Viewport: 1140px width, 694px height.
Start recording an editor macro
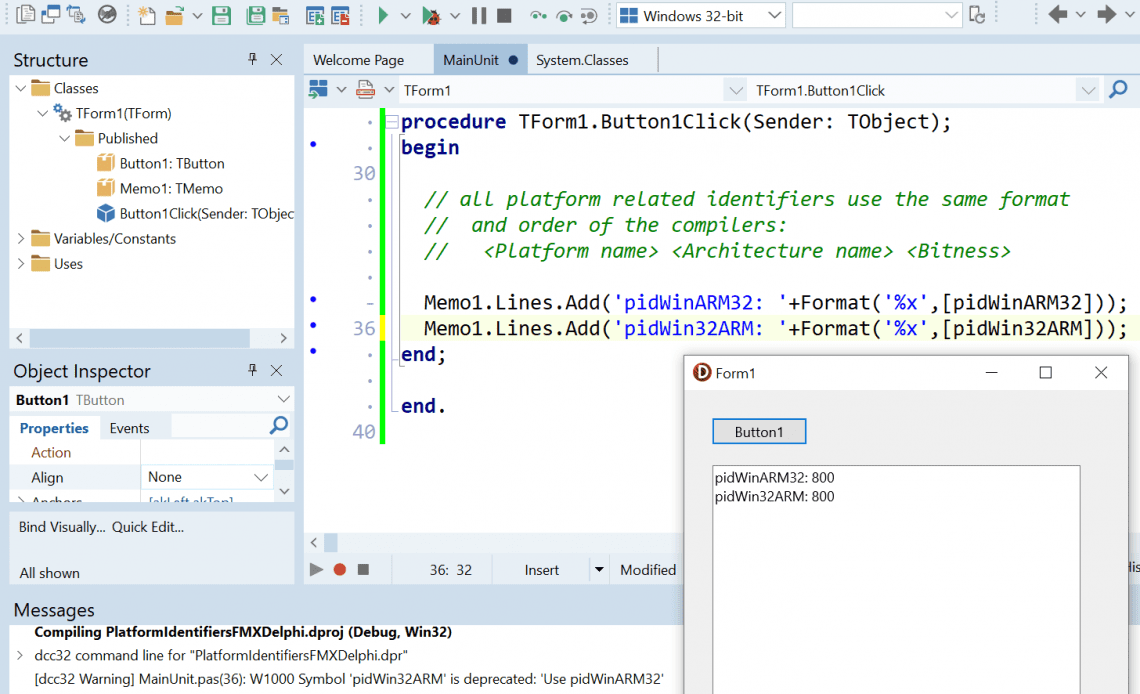[340, 570]
